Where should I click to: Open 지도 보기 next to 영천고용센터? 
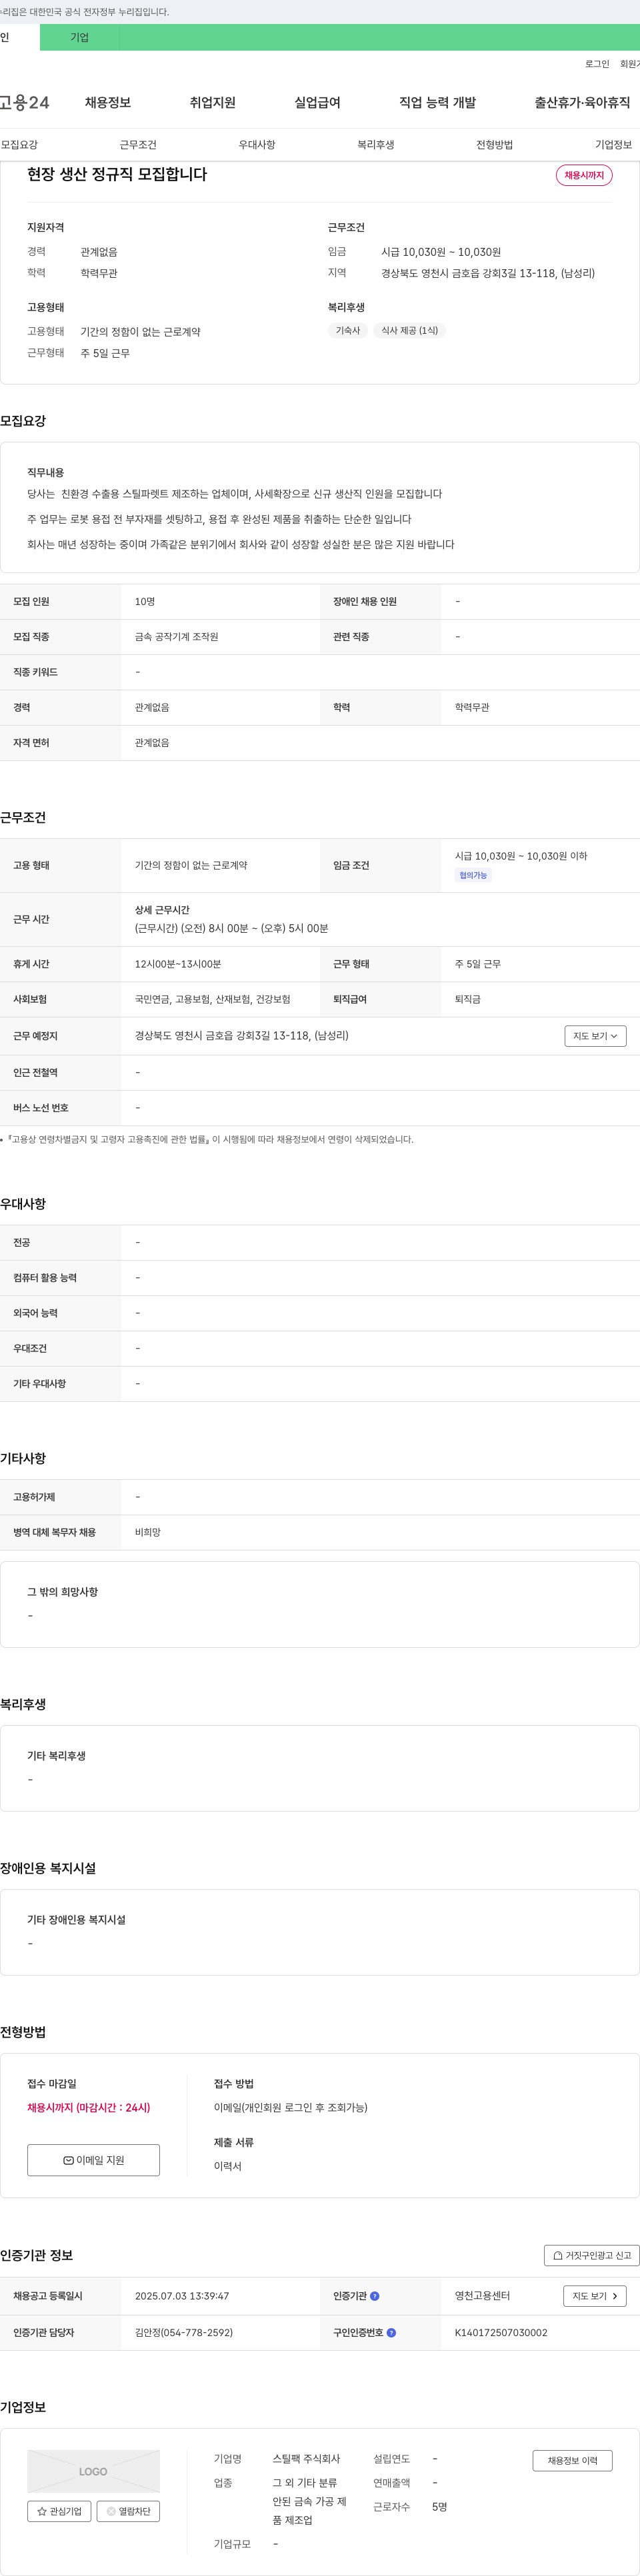tap(595, 2296)
